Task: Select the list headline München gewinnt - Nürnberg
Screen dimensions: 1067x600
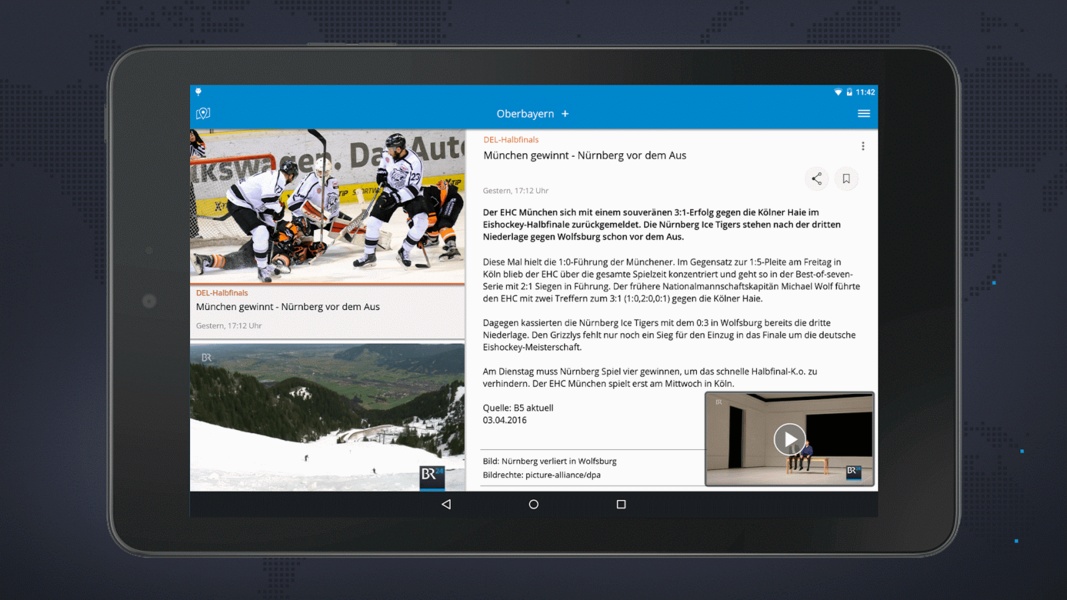Action: 288,307
